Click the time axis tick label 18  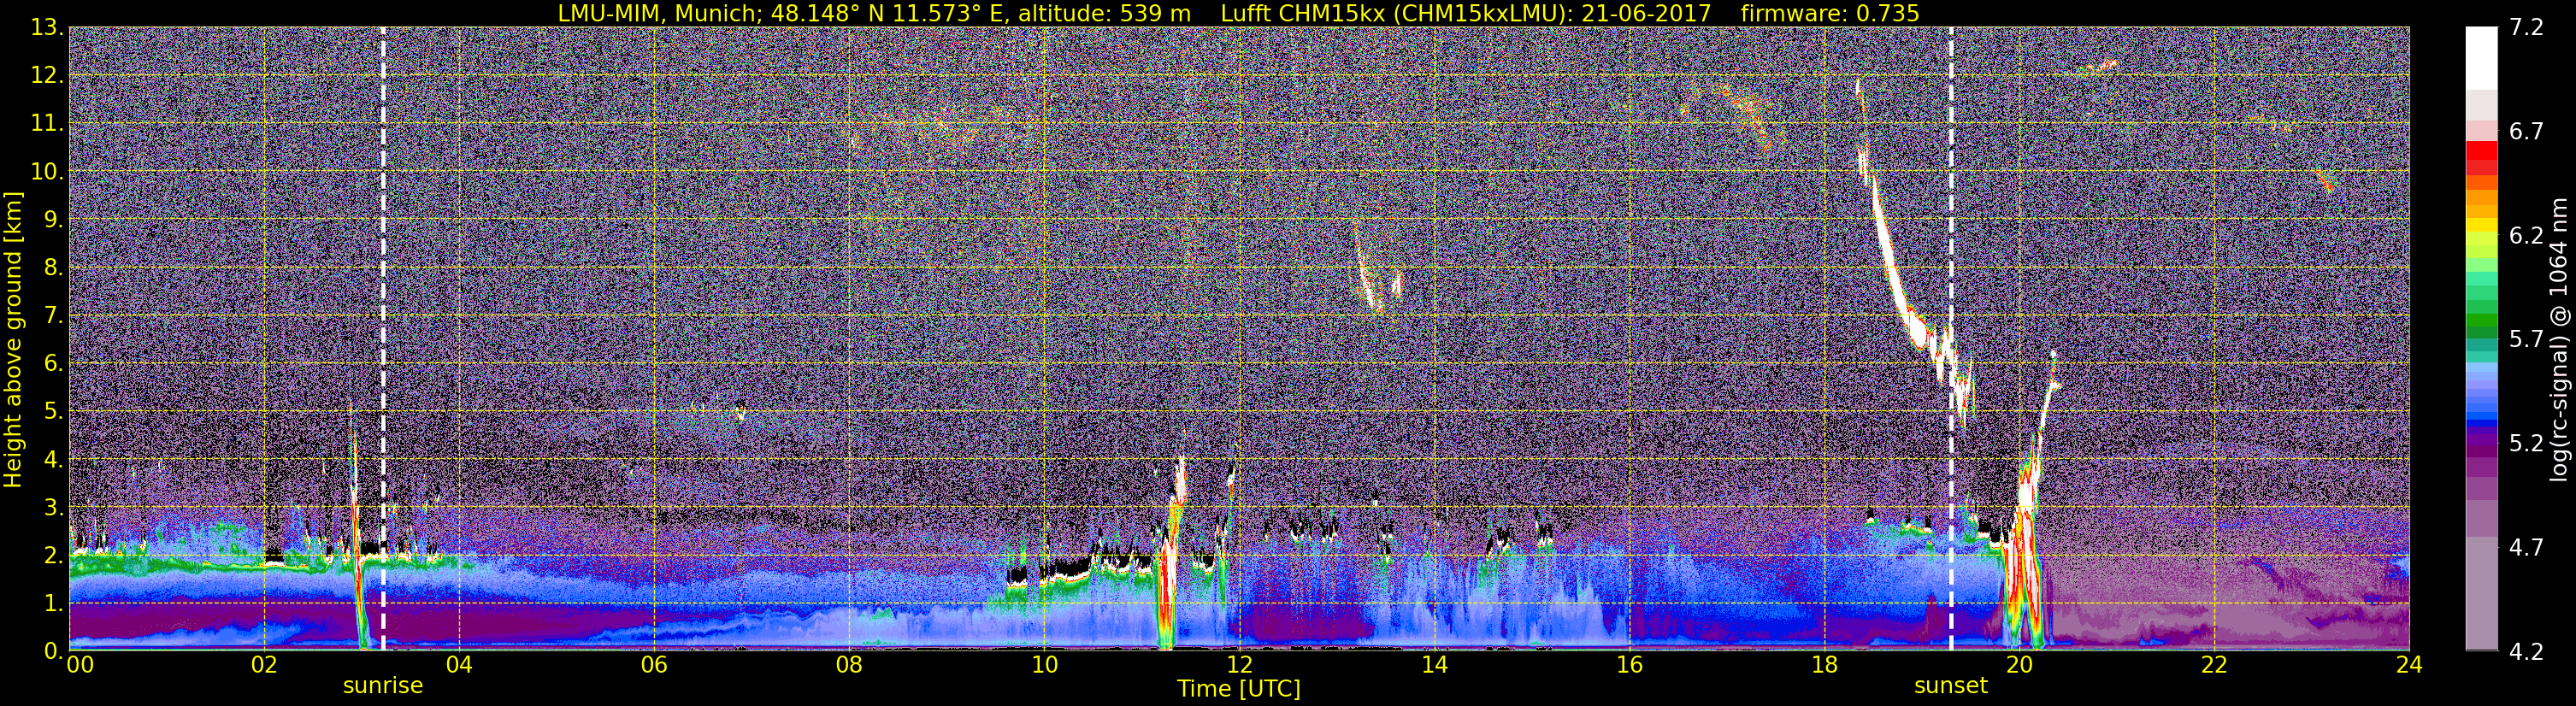(1824, 665)
